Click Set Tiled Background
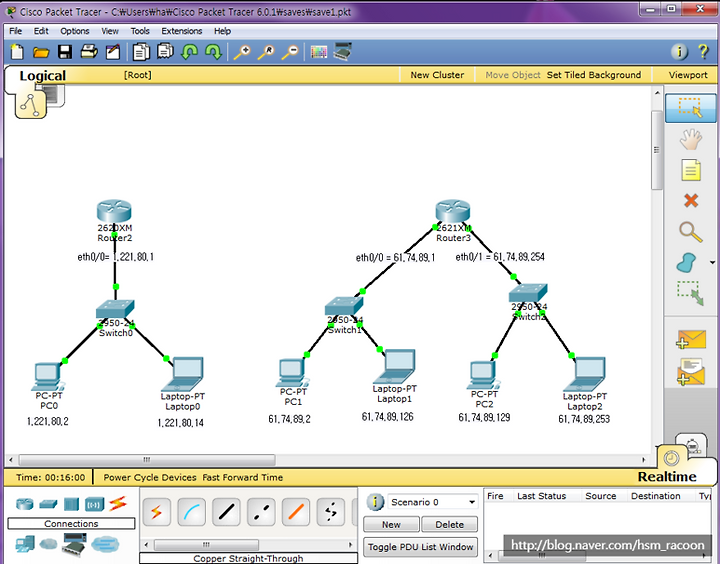720x564 pixels. click(594, 75)
